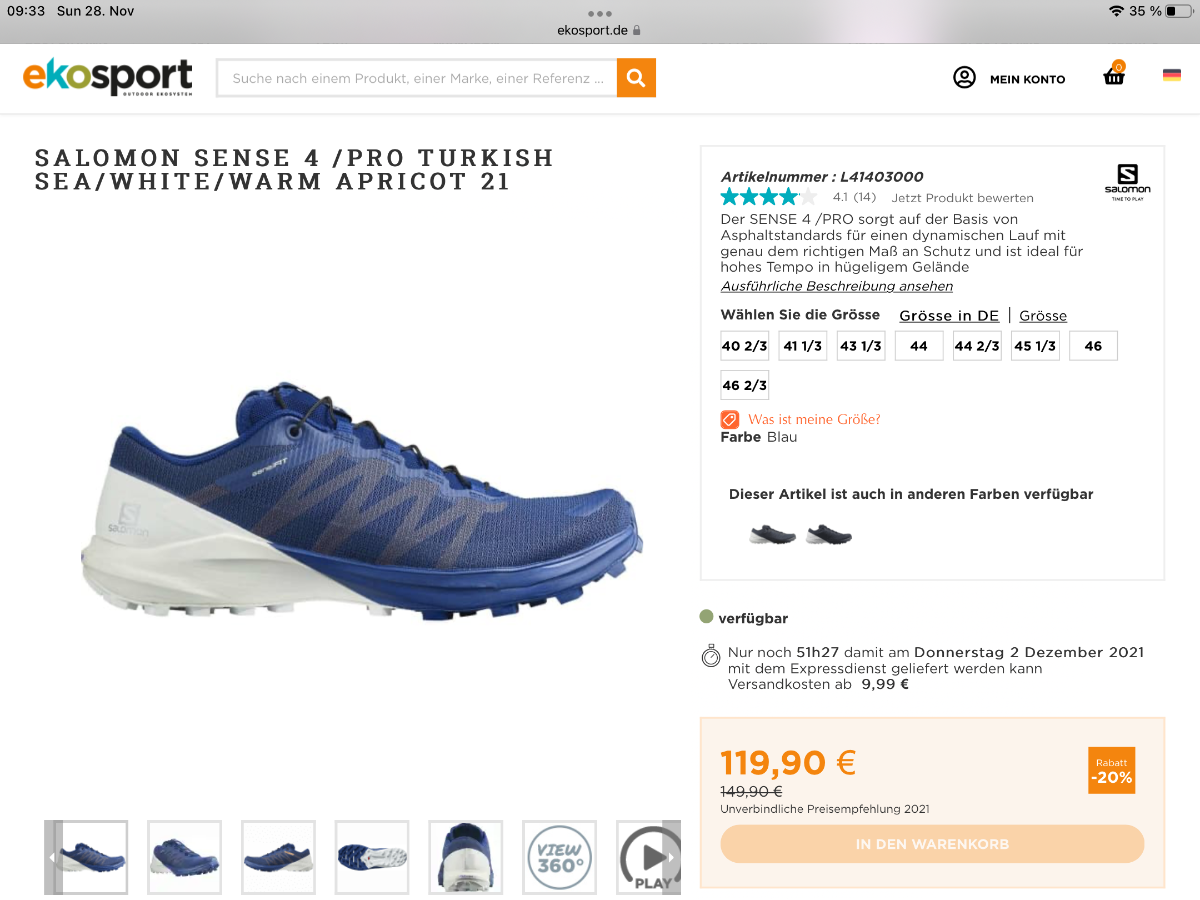Focus the product search field

(417, 78)
